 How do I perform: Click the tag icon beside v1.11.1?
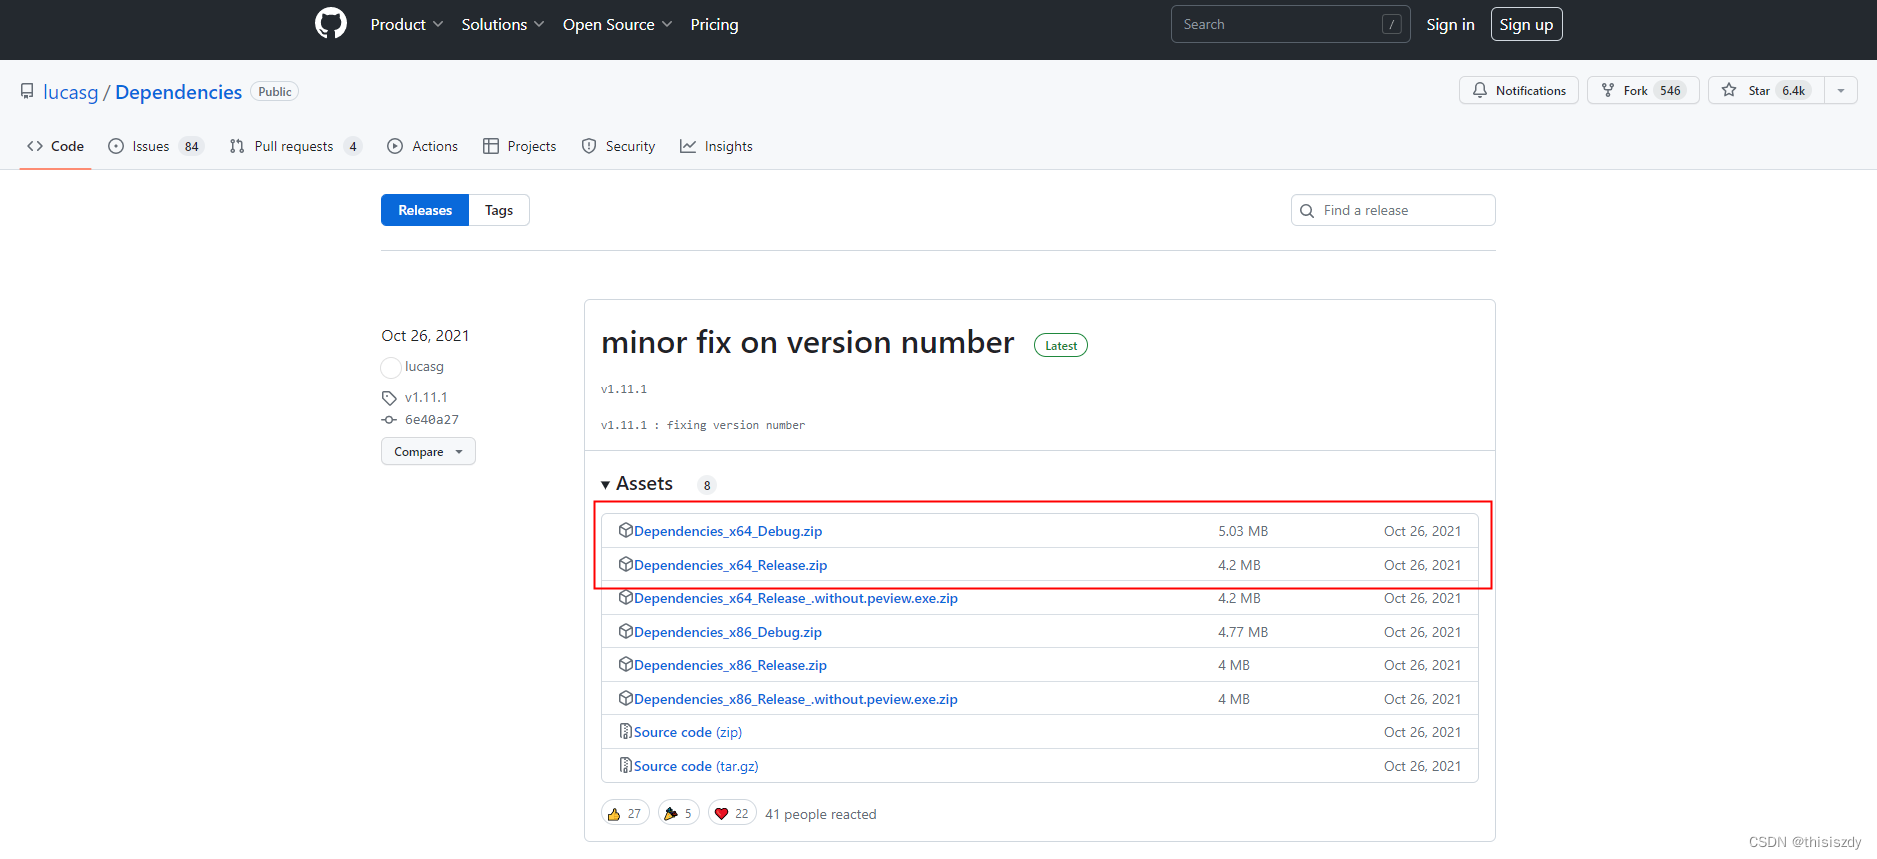(x=389, y=398)
